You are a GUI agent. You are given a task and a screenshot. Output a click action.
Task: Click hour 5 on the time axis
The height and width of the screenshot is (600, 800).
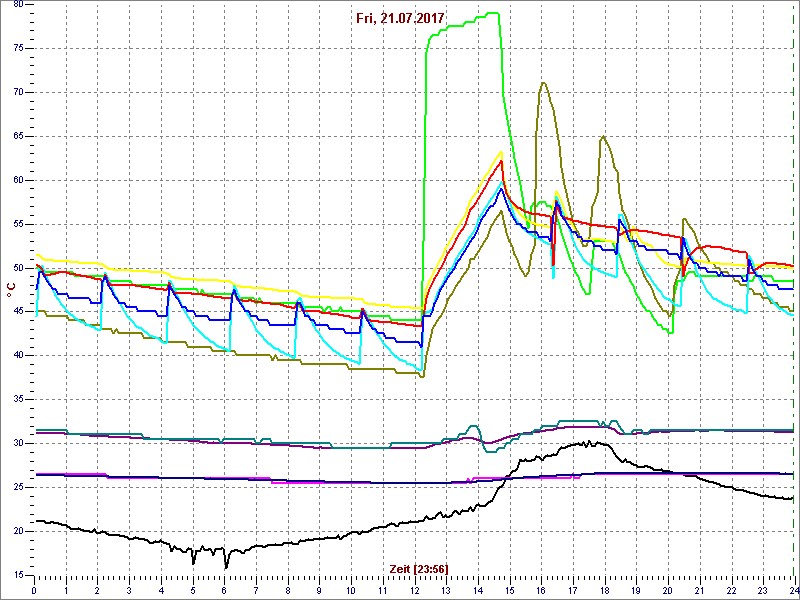pyautogui.click(x=192, y=589)
